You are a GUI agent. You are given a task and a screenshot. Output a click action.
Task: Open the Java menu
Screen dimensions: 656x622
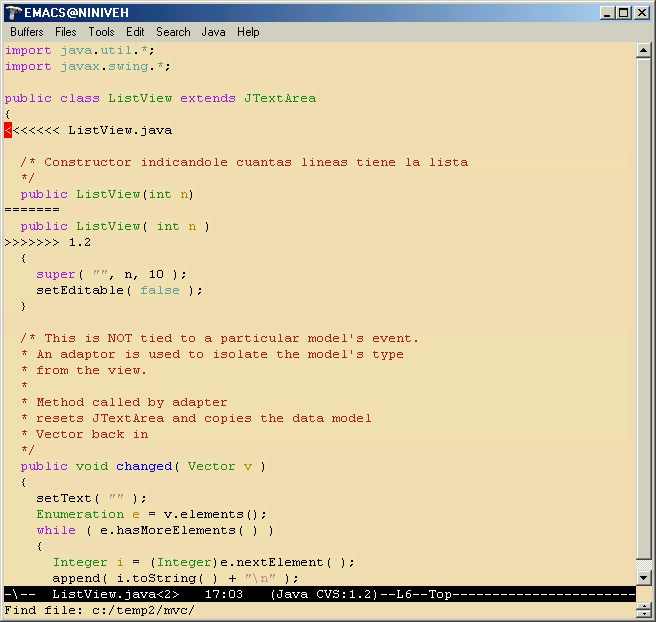(214, 32)
